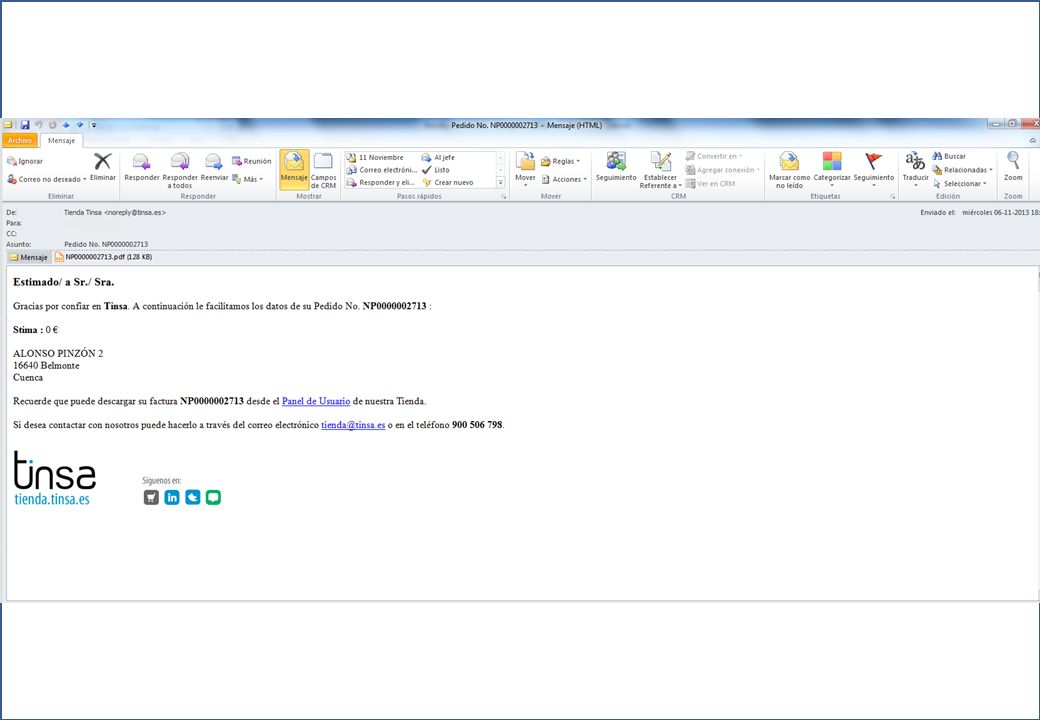This screenshot has height=720, width=1040.
Task: Expand the Más dropdown in Responder group
Action: 247,179
